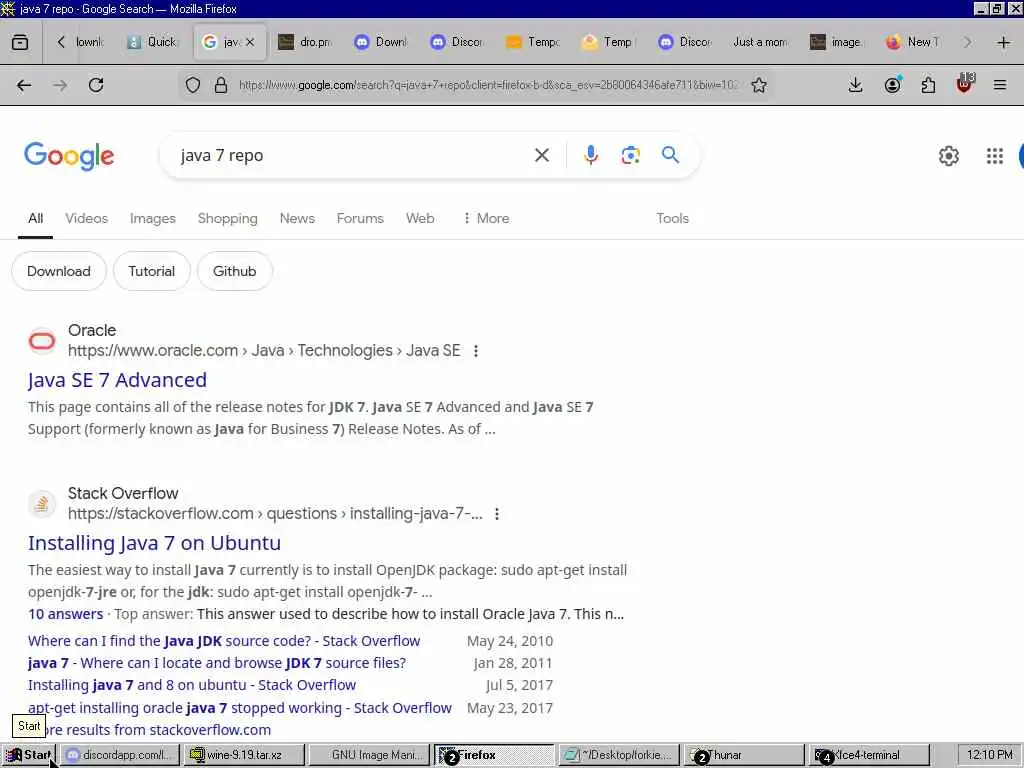Open the Google apps grid
1024x768 pixels.
point(995,156)
